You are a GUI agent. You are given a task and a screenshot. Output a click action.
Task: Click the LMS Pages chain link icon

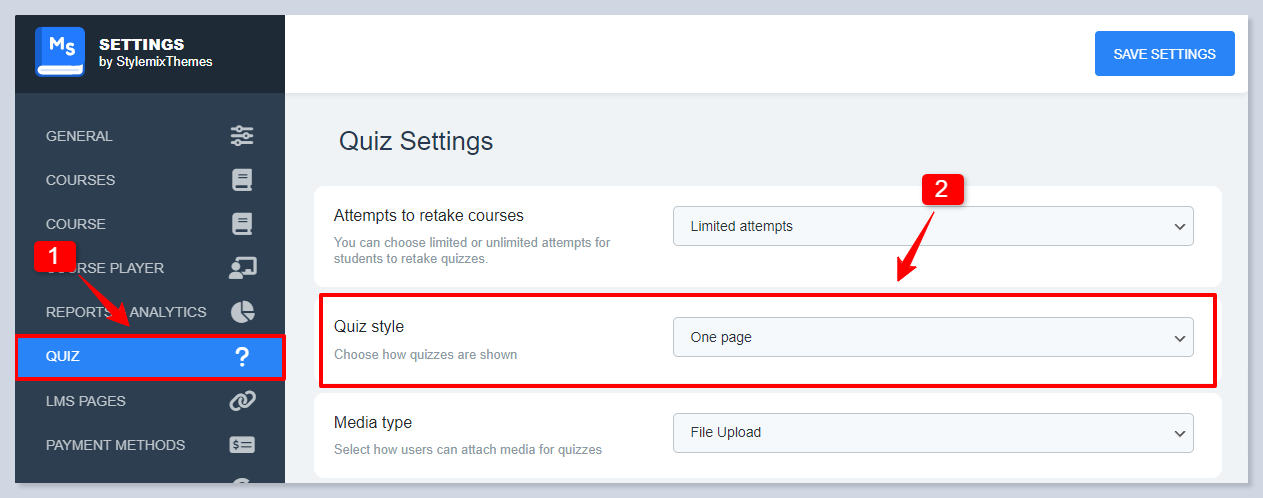[242, 401]
